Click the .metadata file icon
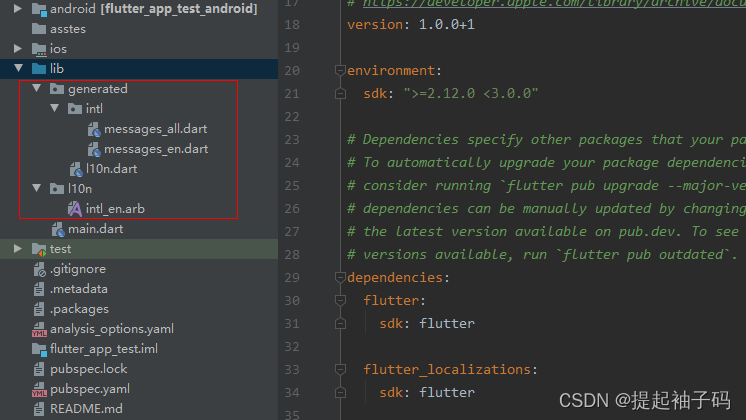 [x=39, y=289]
